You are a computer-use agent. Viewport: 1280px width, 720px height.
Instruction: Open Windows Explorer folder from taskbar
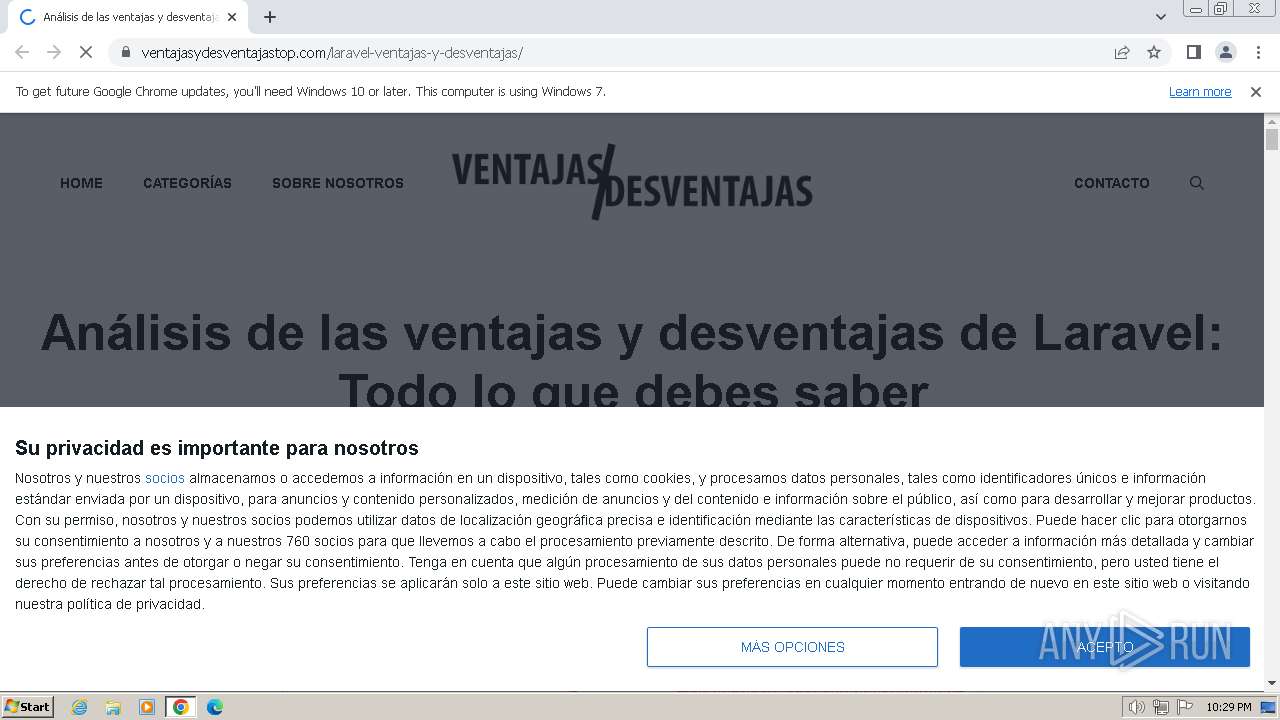tap(113, 707)
